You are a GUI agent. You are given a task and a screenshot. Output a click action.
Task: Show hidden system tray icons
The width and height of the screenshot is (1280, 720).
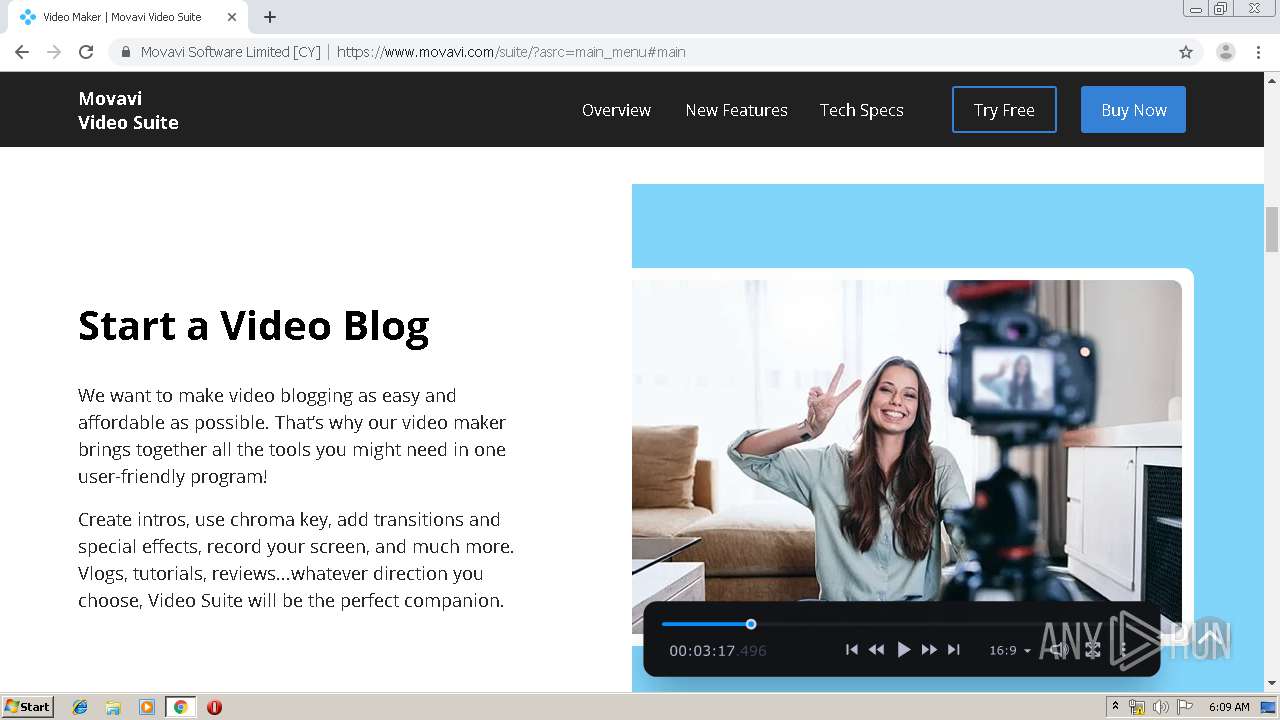coord(1115,707)
